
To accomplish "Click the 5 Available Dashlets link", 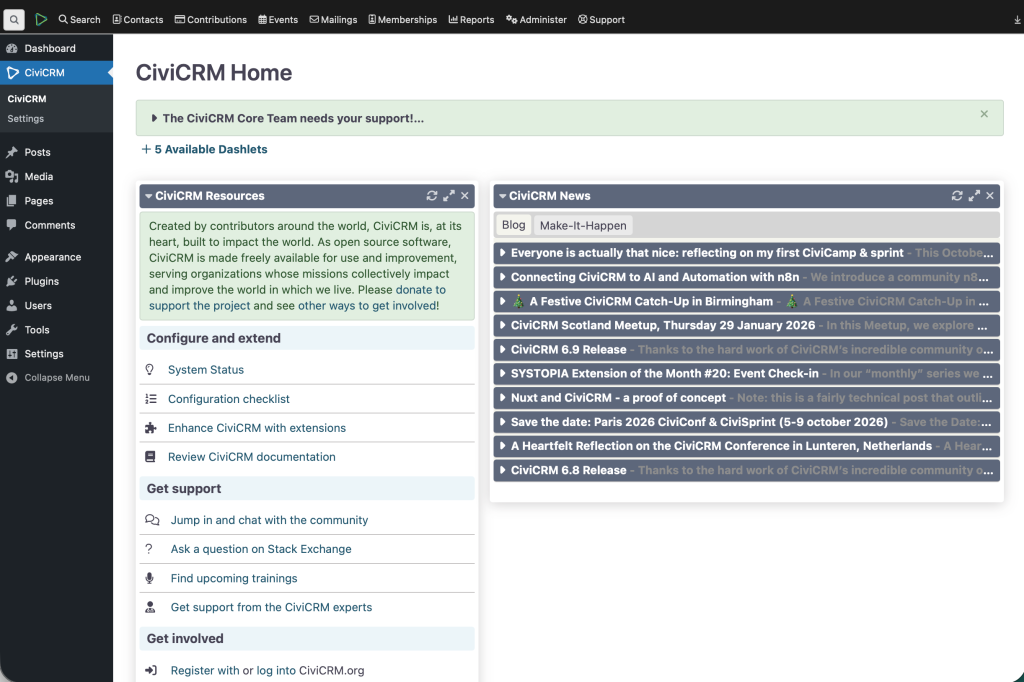I will (204, 149).
